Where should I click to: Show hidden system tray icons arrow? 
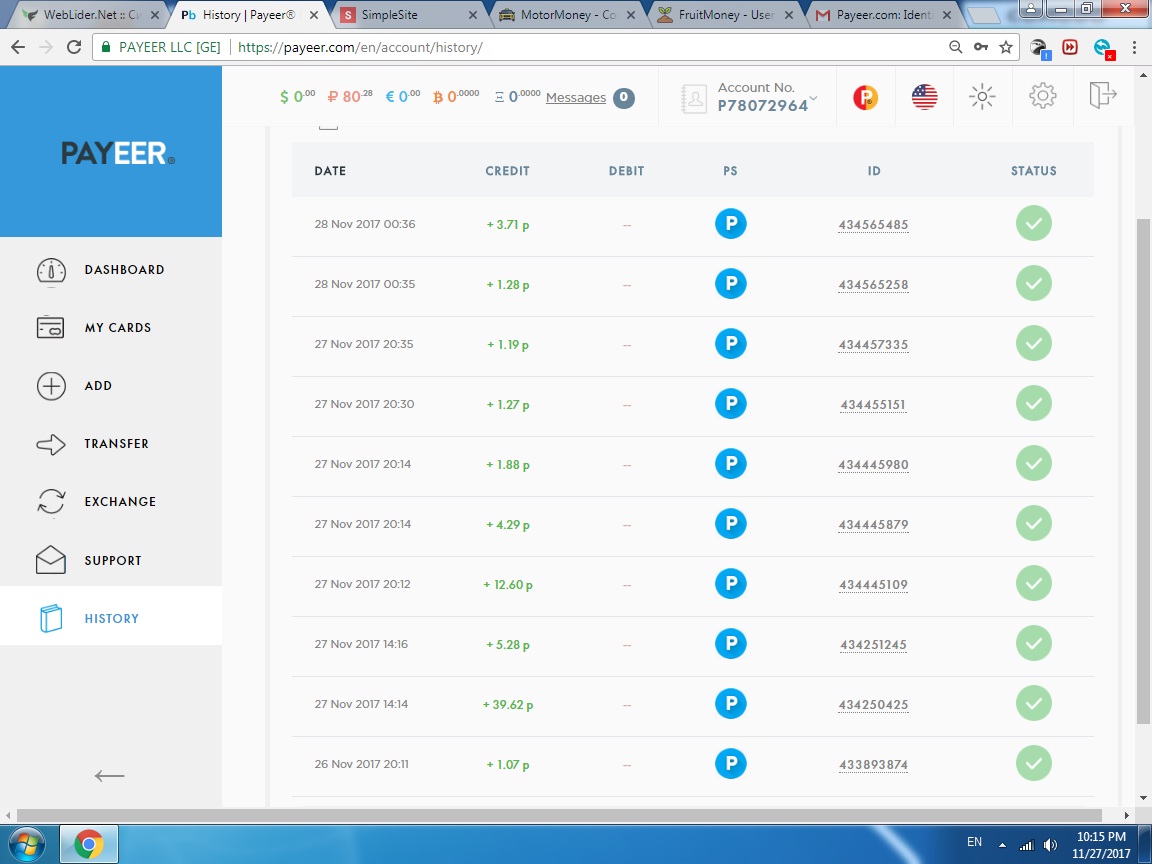tap(1002, 845)
